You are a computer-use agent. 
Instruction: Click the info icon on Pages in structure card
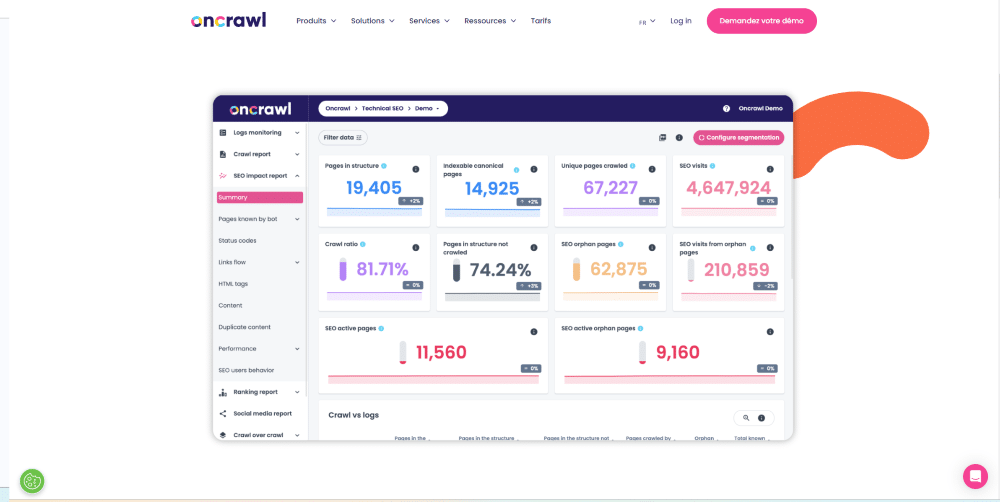[x=416, y=169]
